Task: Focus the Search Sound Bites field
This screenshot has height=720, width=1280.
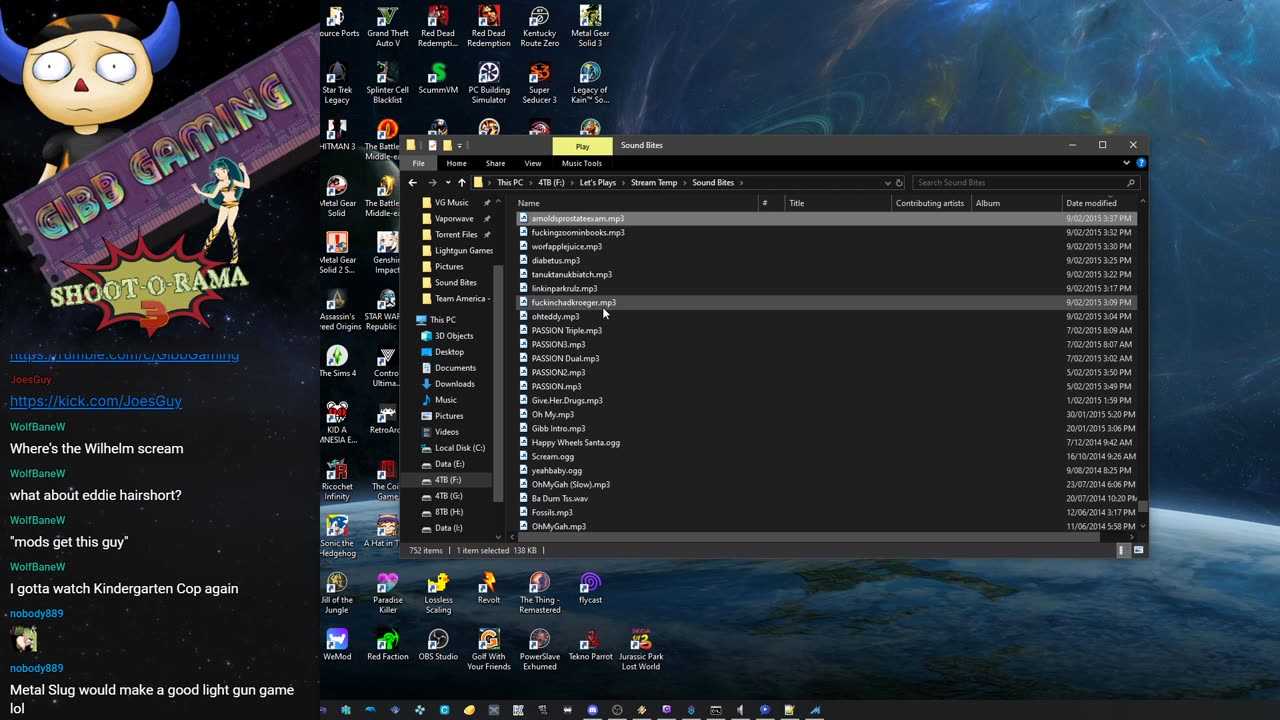Action: [1025, 183]
